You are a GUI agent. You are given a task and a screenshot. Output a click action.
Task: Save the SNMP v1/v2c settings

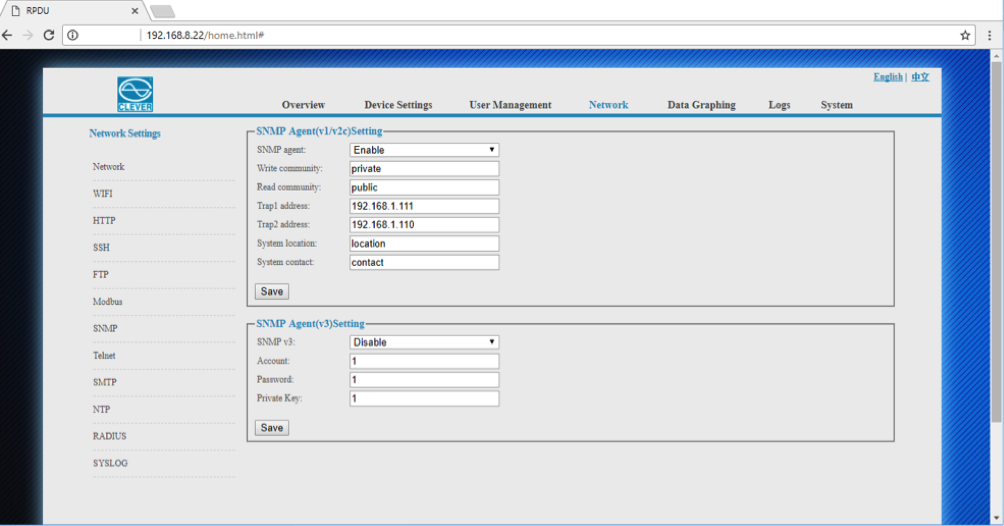tap(271, 292)
